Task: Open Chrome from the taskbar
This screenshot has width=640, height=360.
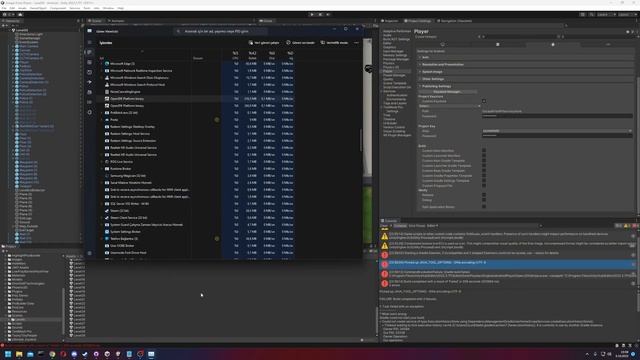Action: (x=52, y=354)
